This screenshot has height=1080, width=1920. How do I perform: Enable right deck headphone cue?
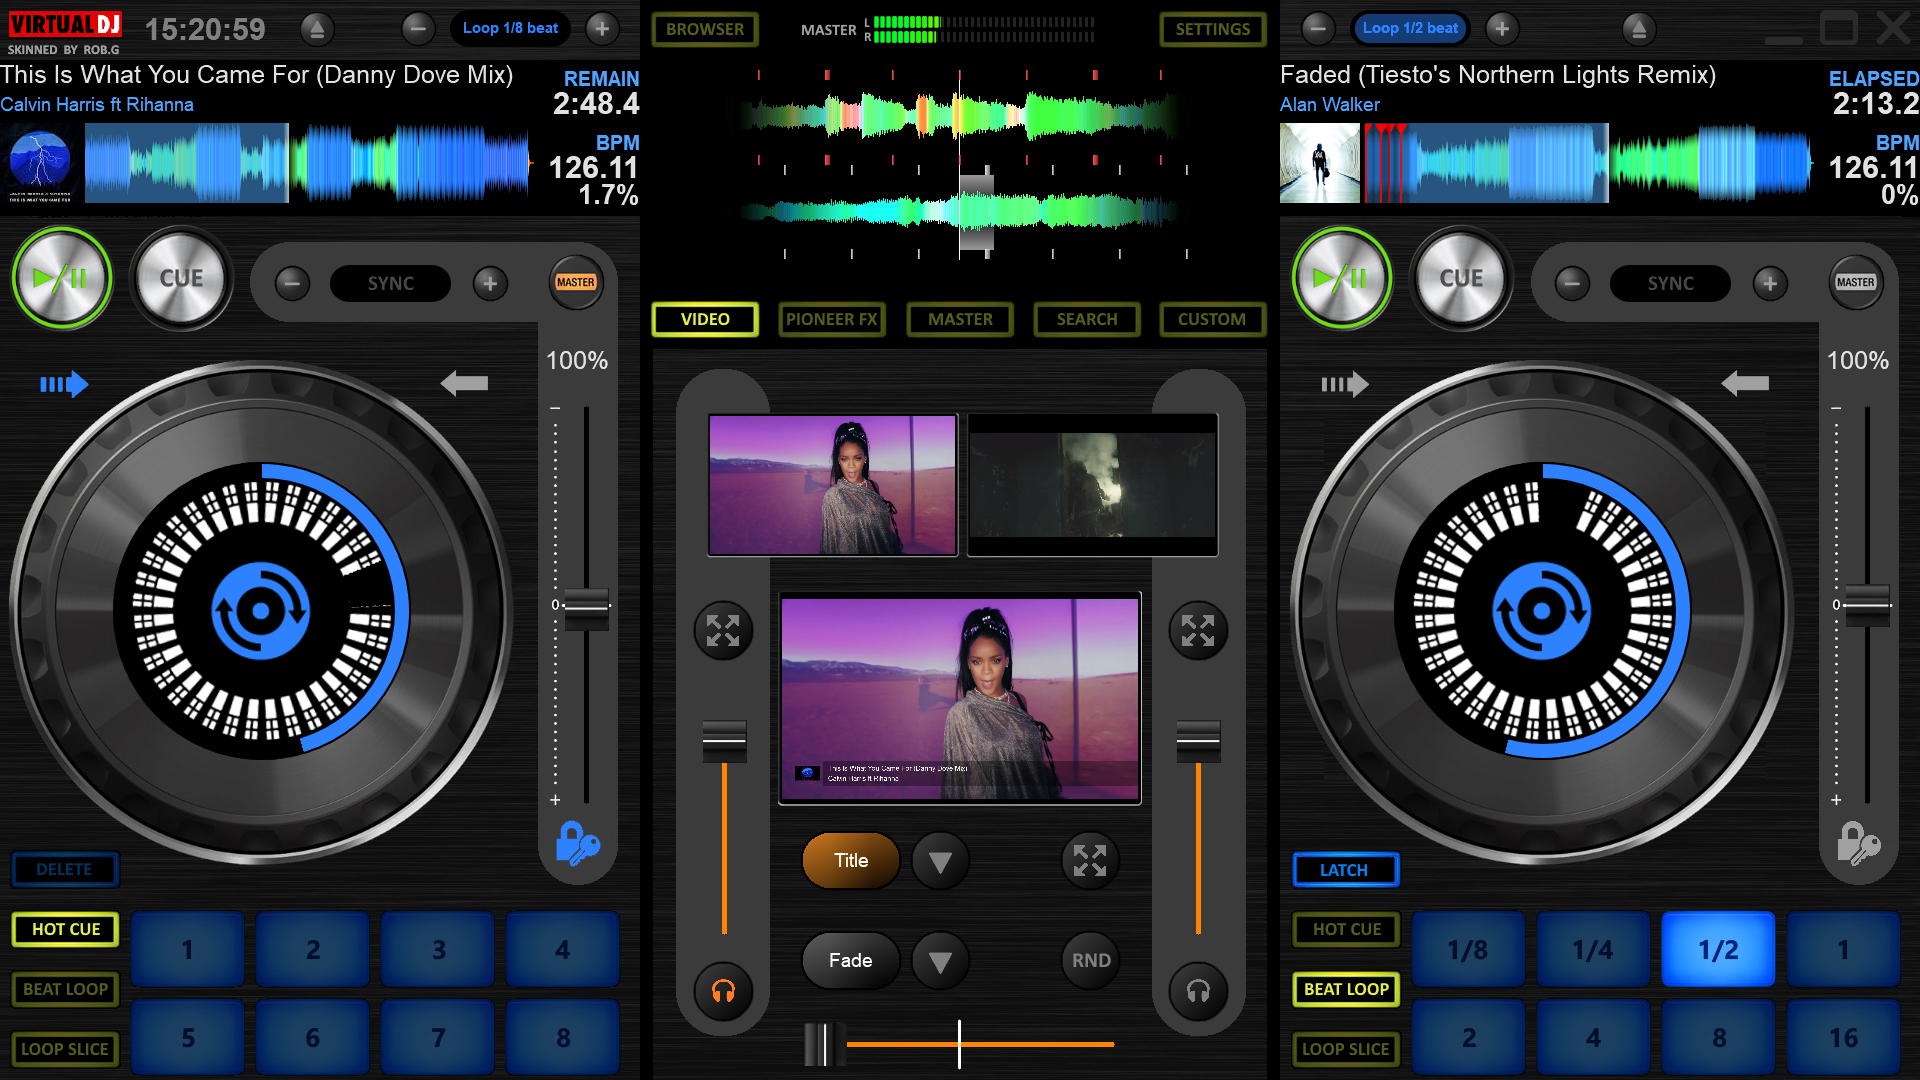point(1198,991)
